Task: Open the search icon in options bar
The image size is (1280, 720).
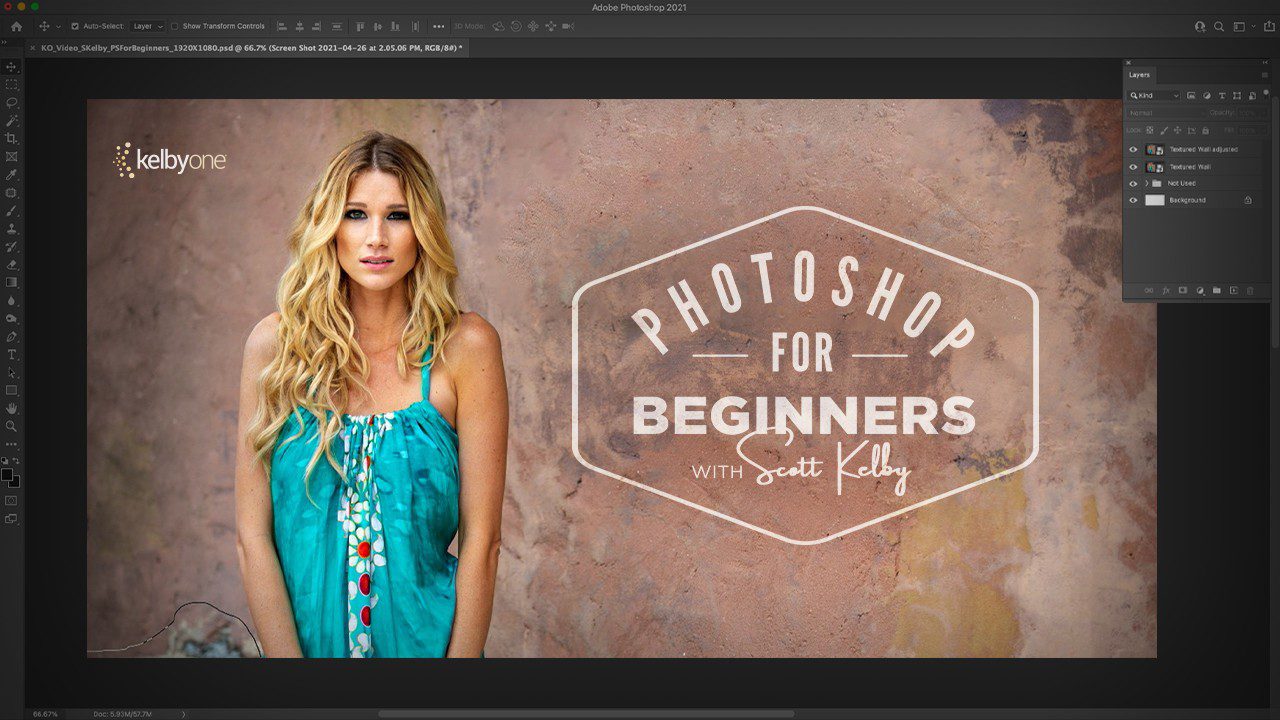Action: click(x=1219, y=26)
